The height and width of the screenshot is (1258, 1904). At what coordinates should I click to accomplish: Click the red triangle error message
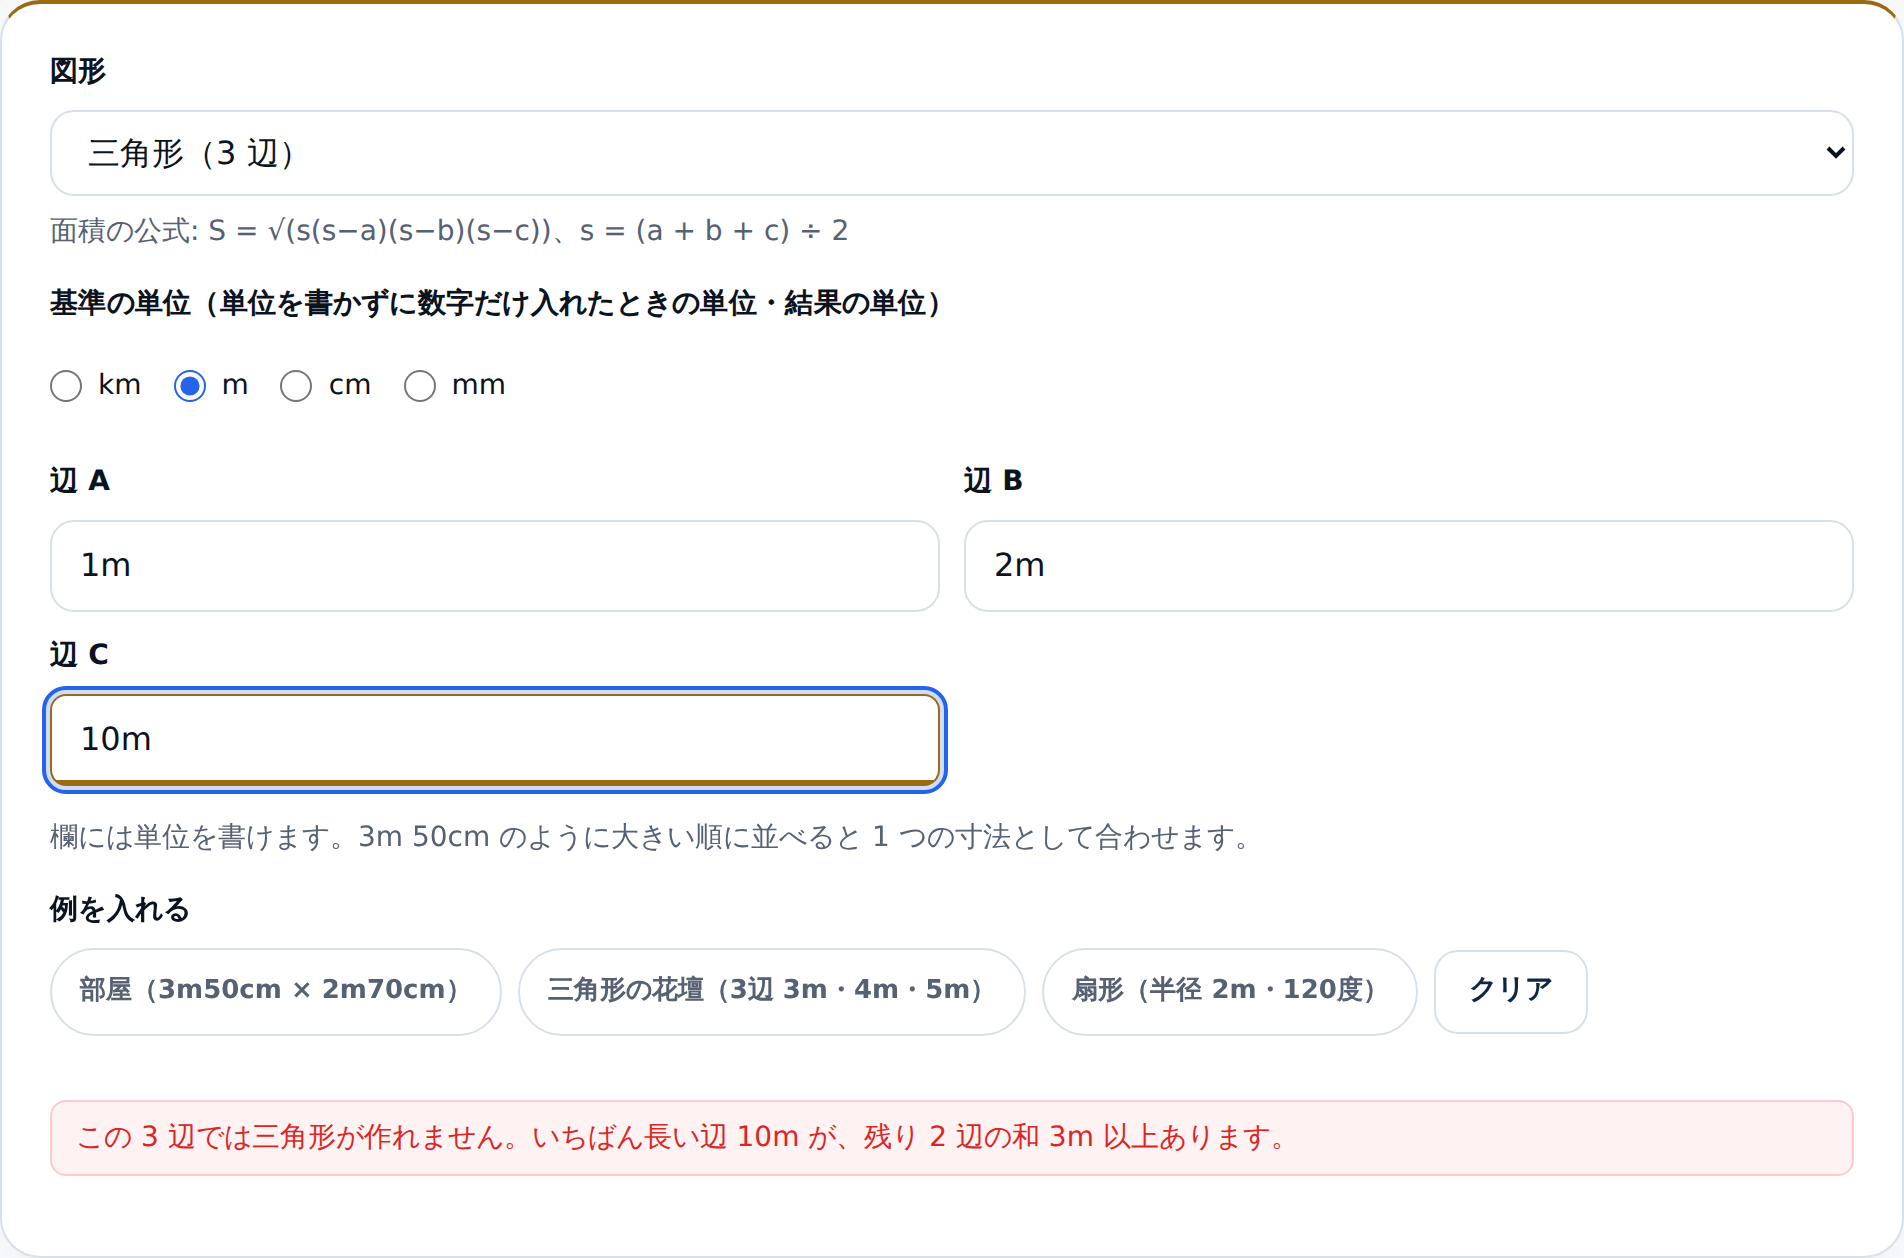coord(951,1138)
